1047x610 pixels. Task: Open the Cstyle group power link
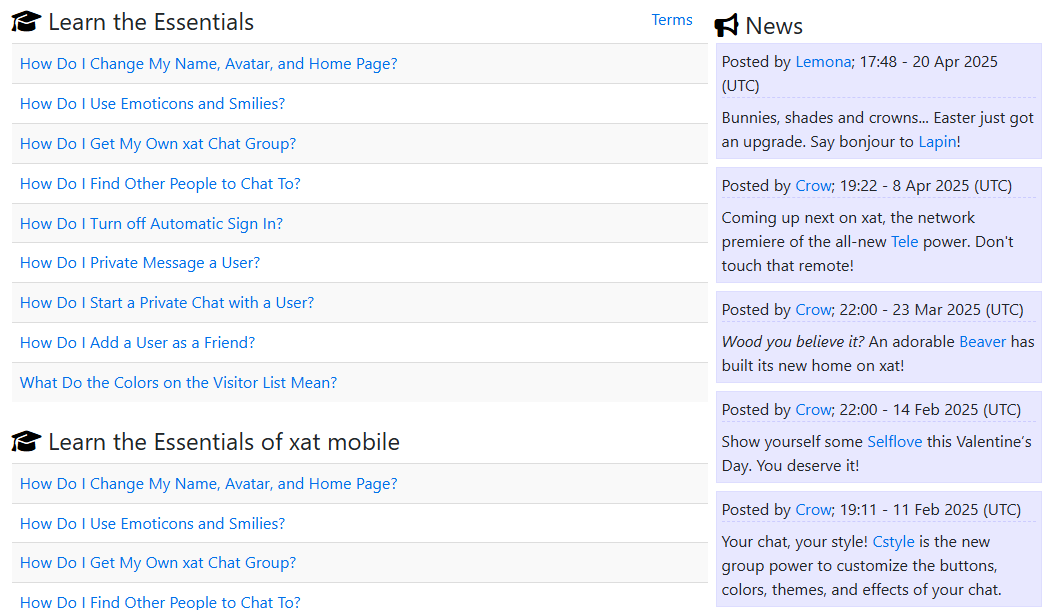(893, 541)
